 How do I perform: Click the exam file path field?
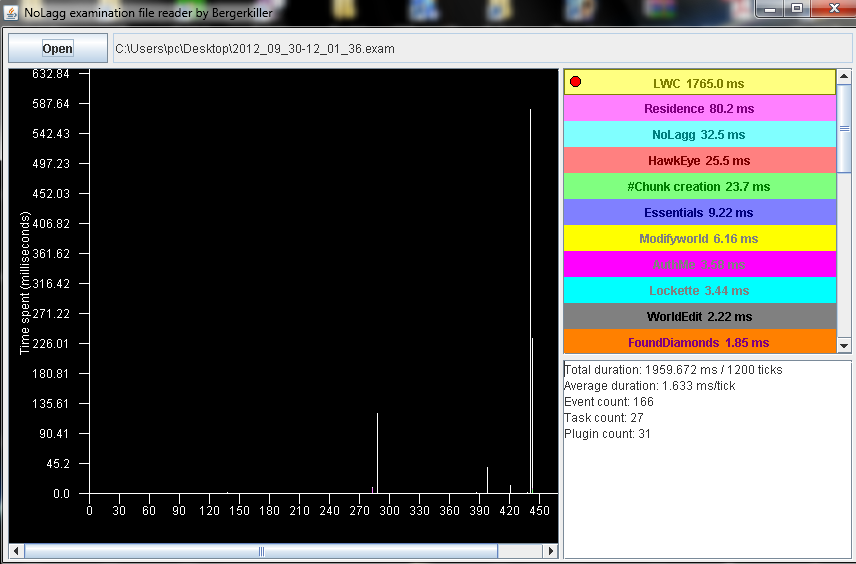482,49
